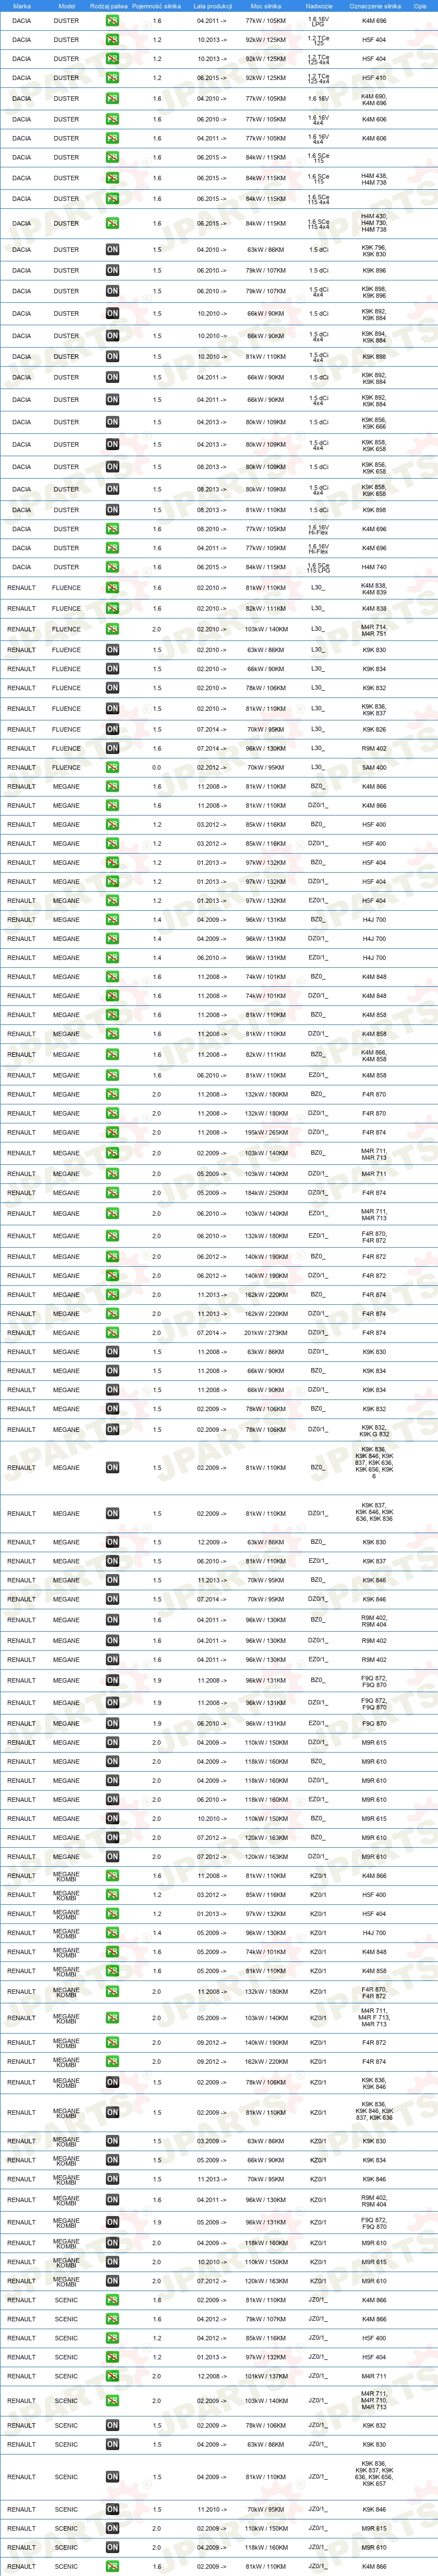Click the '0.0' engine capacity cell
Screen dimensions: 438x2576
(157, 767)
